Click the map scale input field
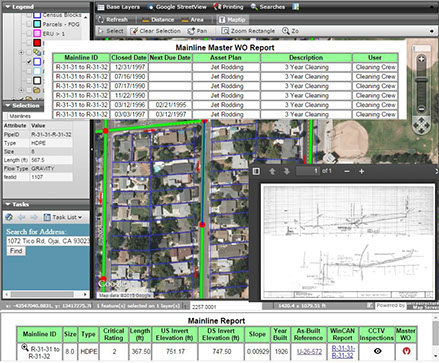This screenshot has width=439, height=363. 226,306
